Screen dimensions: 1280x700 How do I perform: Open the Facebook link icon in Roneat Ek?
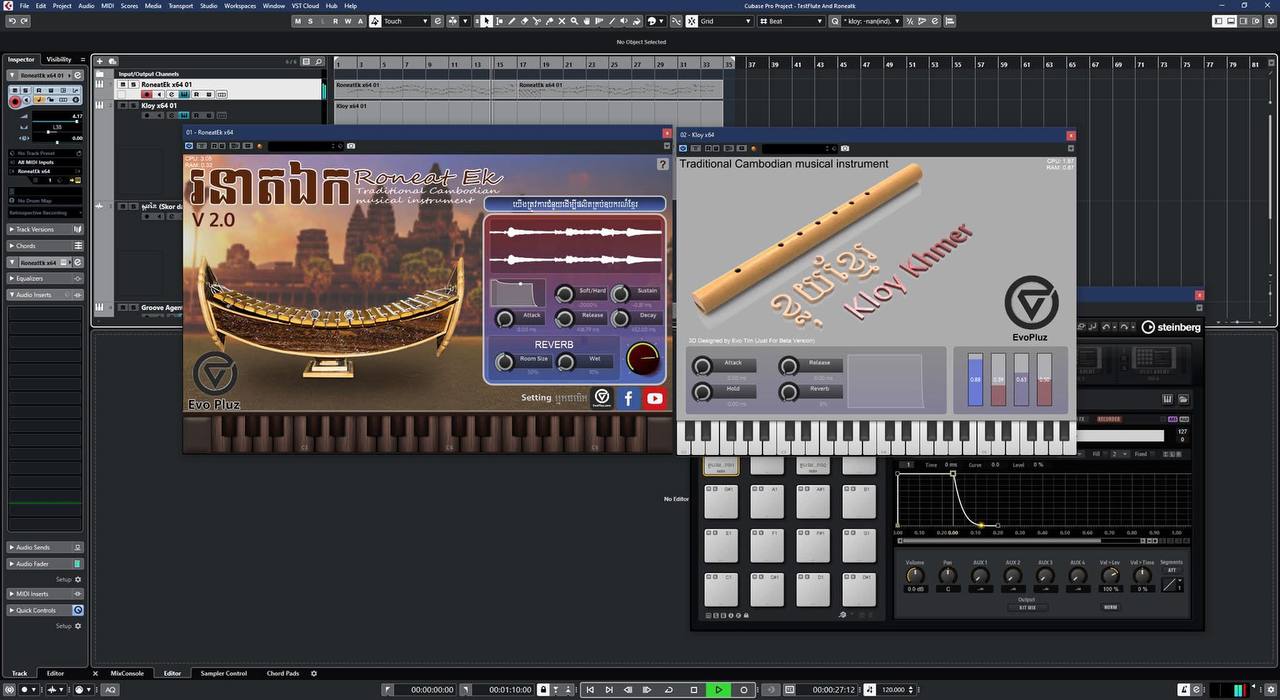(x=628, y=398)
